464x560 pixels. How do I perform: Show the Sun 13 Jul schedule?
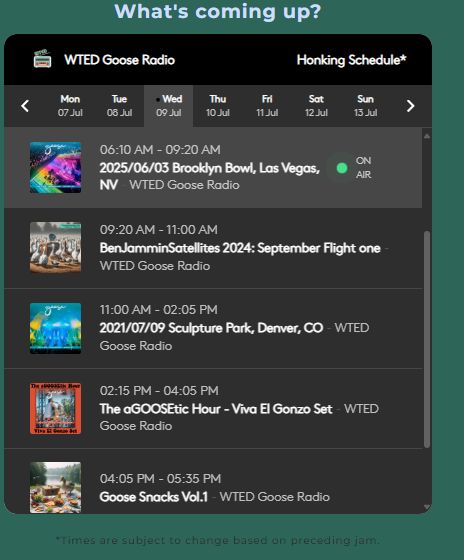(365, 106)
